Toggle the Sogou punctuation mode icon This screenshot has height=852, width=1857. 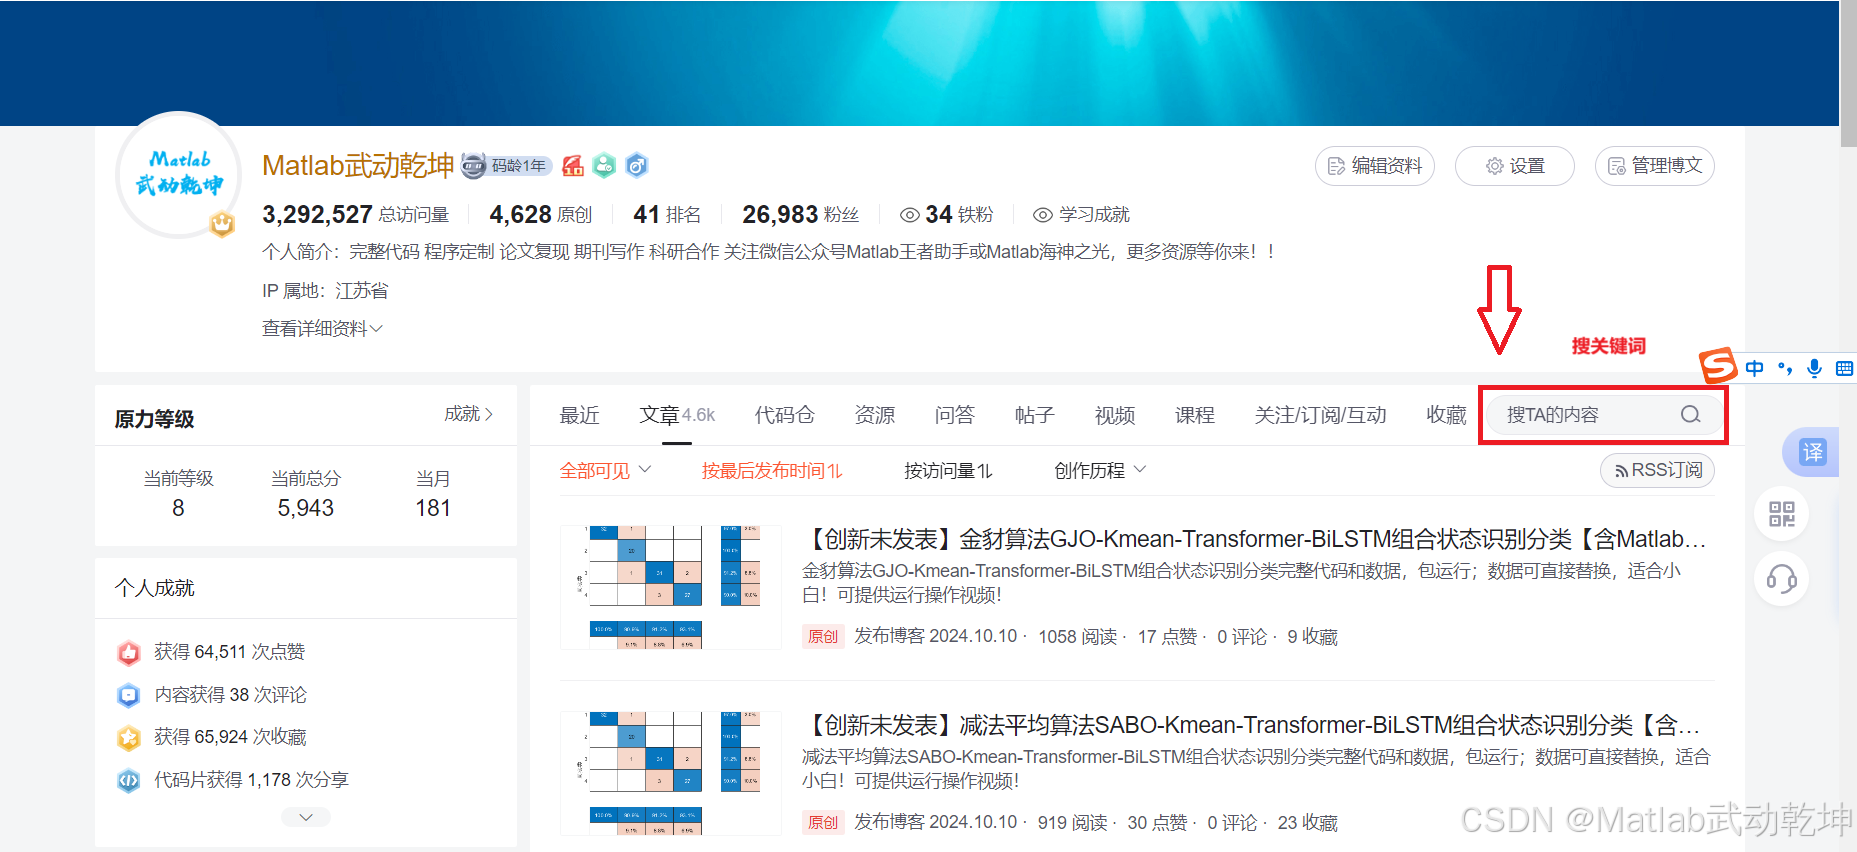(x=1785, y=368)
